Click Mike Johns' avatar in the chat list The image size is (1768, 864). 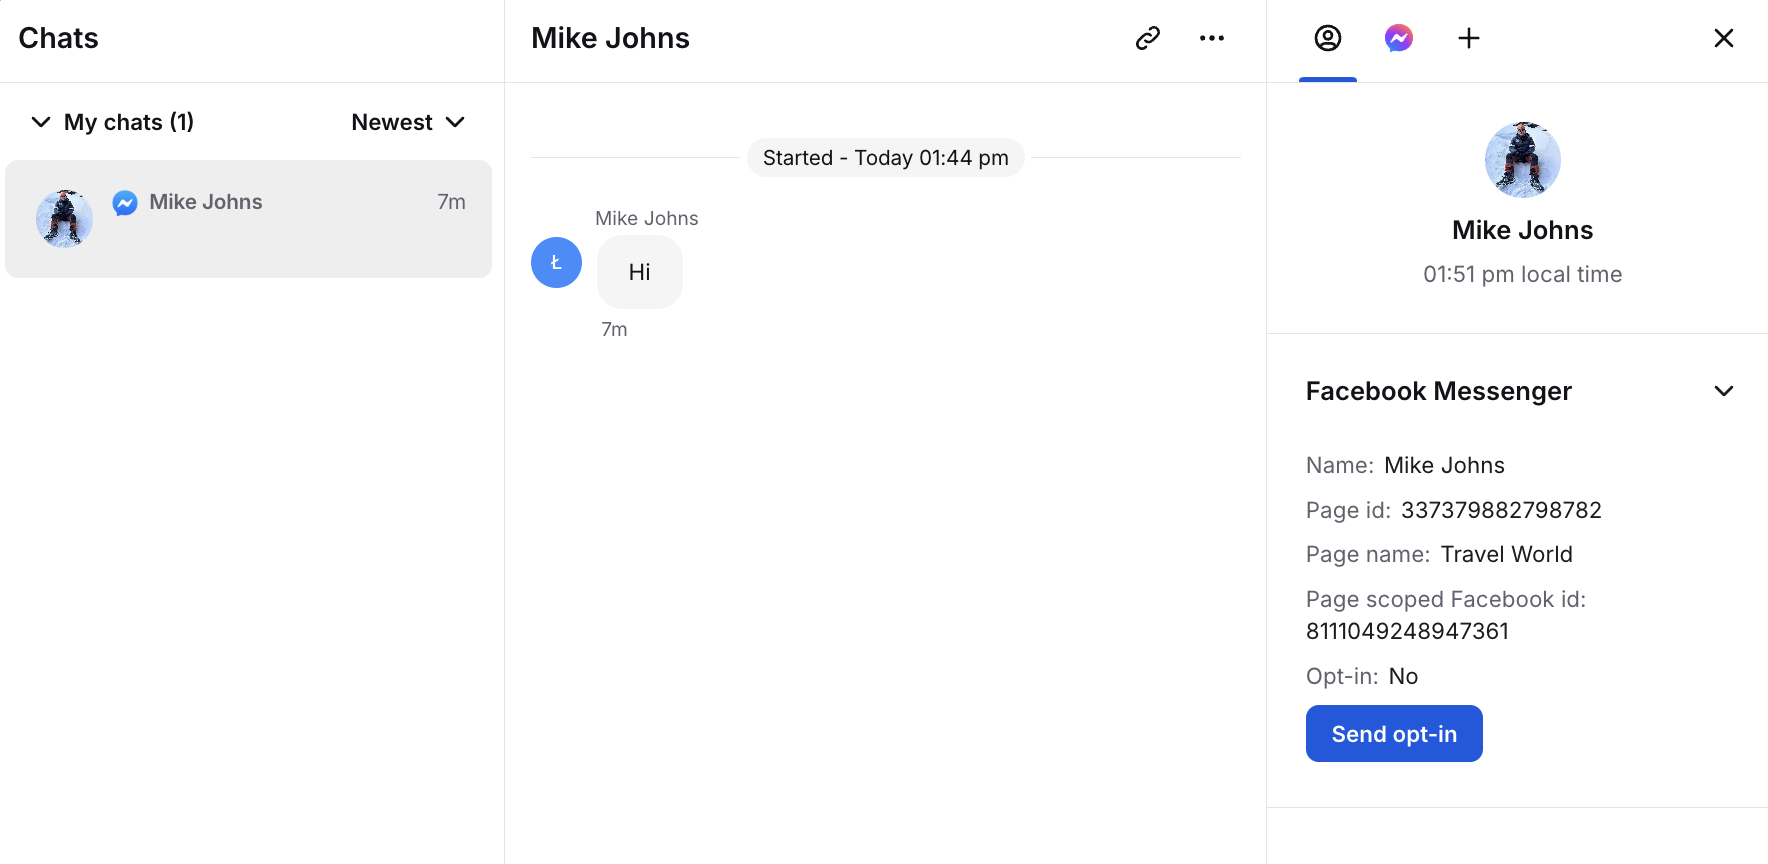(x=64, y=218)
